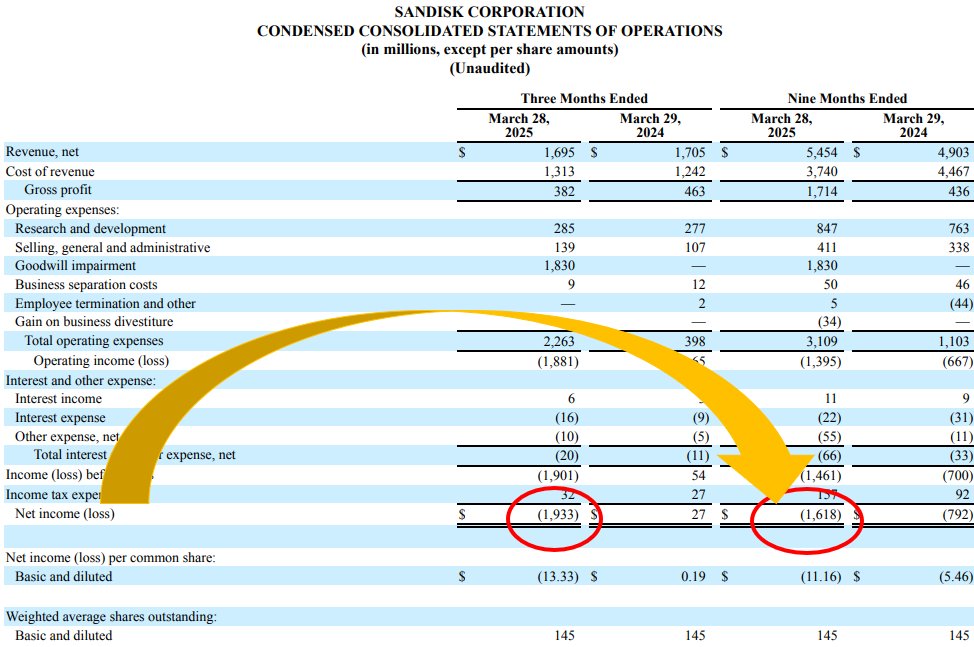Click cost of revenue value 4,467

coord(954,171)
